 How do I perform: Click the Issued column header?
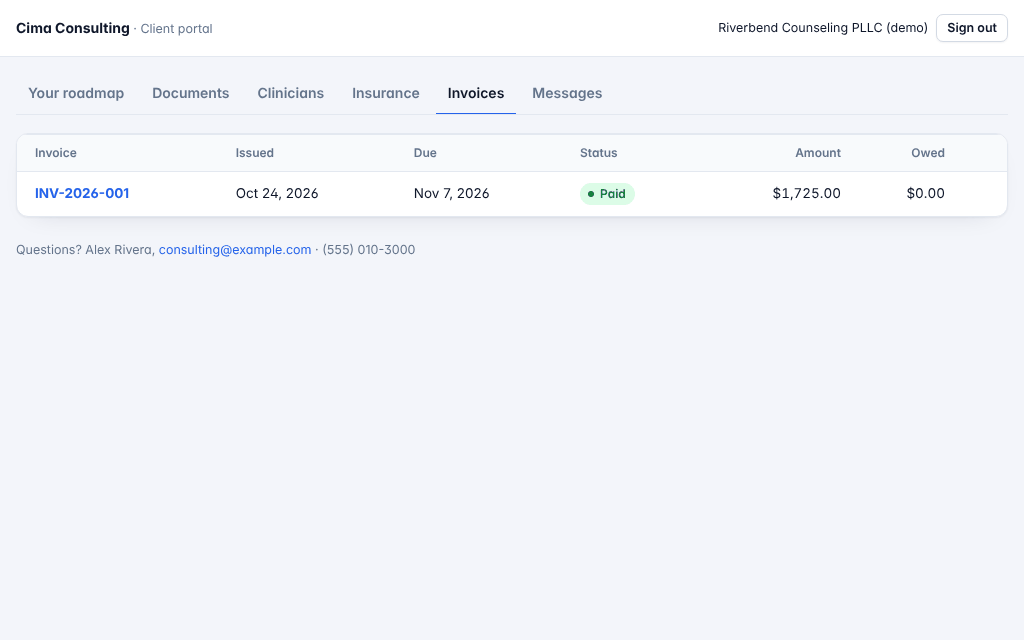pyautogui.click(x=255, y=153)
